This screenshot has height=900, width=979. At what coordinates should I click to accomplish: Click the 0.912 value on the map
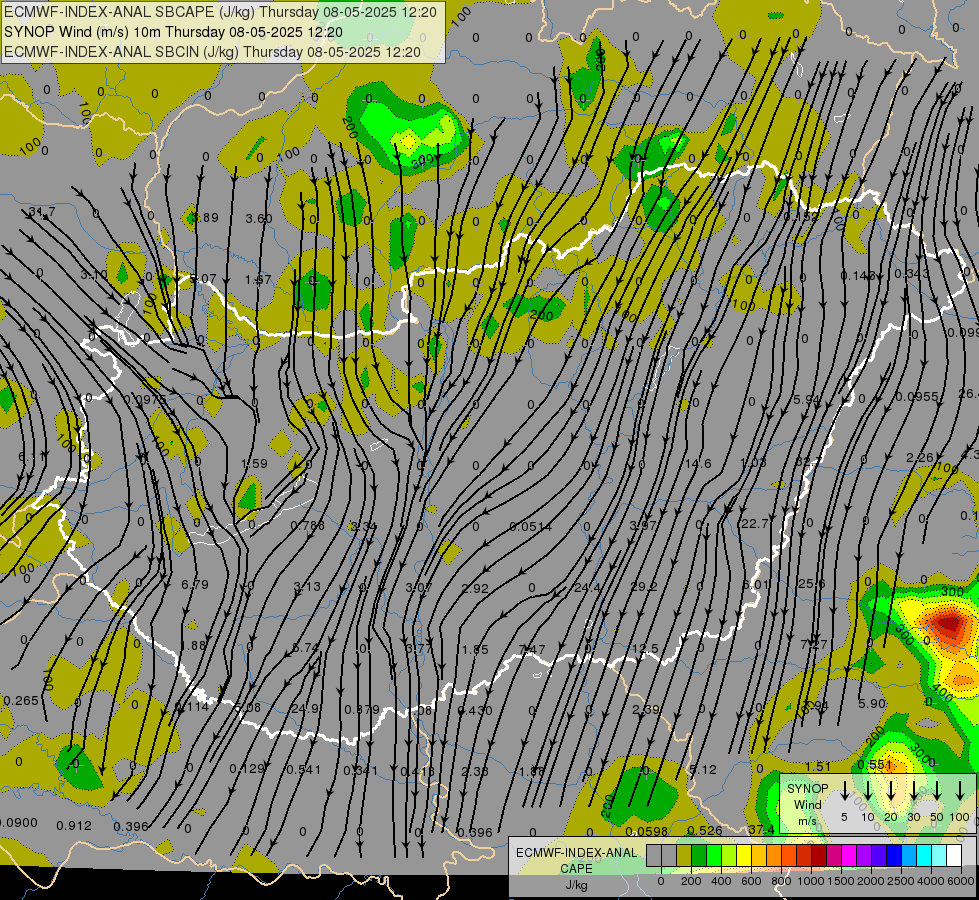(74, 826)
